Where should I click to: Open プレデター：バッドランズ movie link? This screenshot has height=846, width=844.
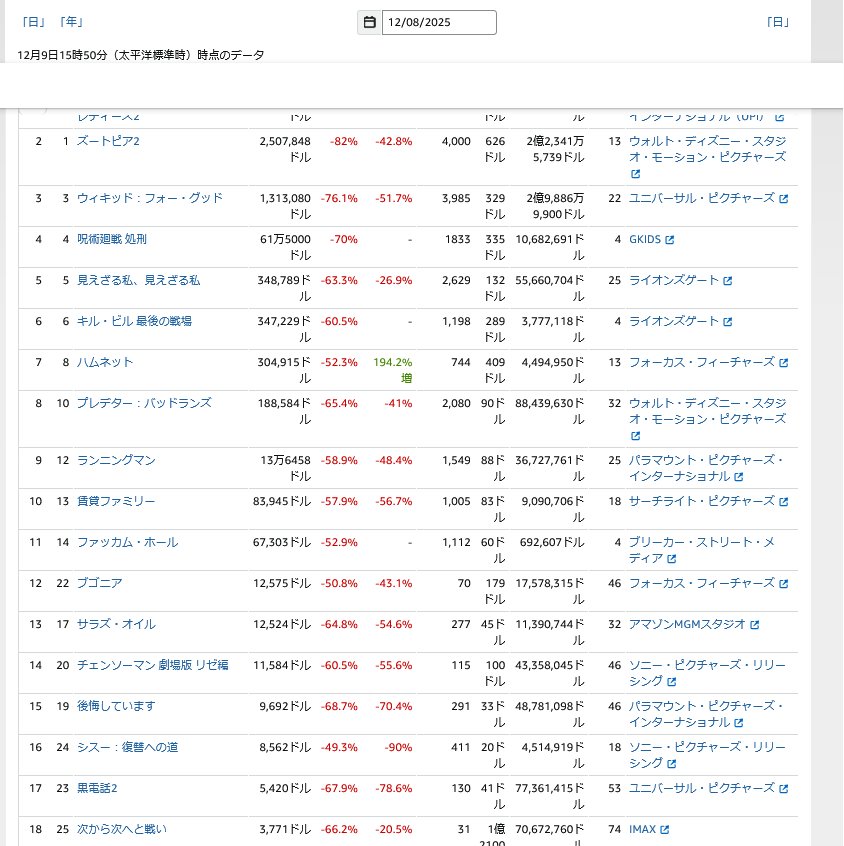[x=144, y=403]
